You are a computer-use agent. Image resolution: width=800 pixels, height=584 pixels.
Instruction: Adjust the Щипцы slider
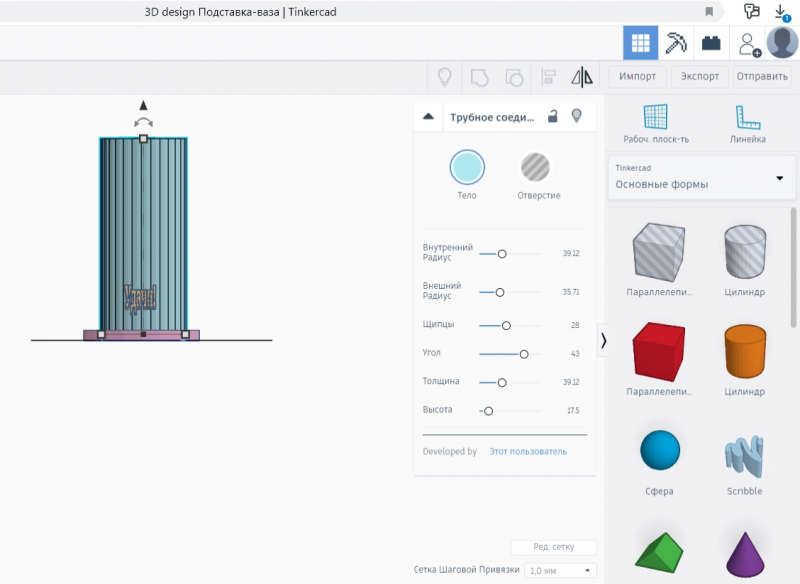(x=506, y=325)
